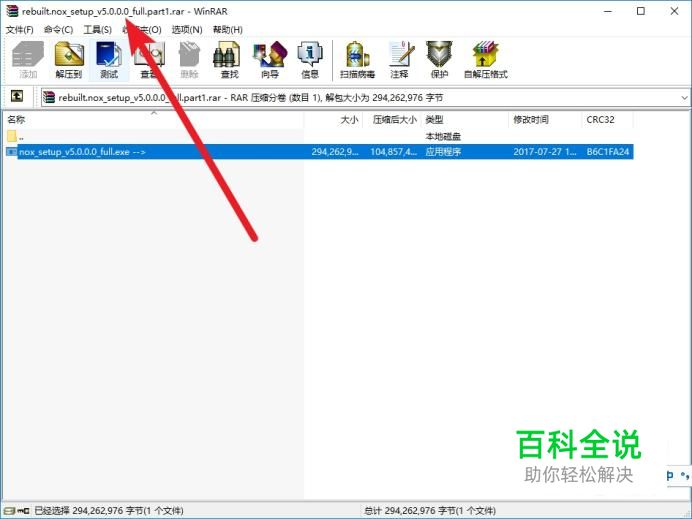Click the Test (测试) archive icon
Viewport: 692px width, 519px height.
(109, 60)
